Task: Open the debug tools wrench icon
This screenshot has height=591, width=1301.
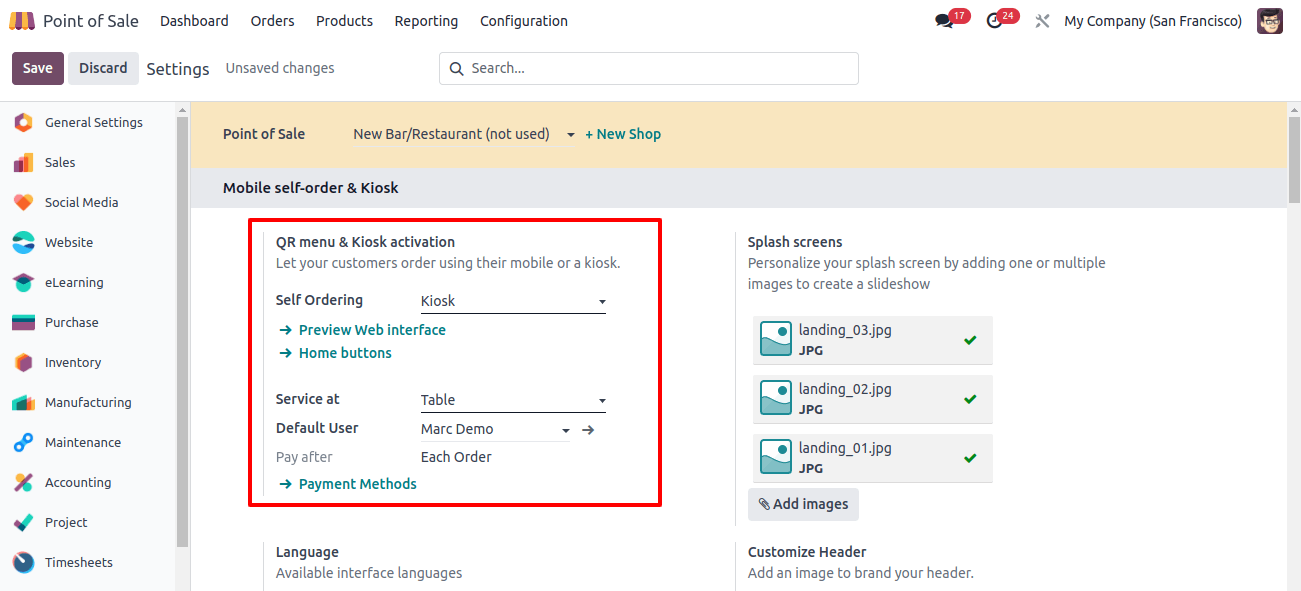Action: 1042,21
